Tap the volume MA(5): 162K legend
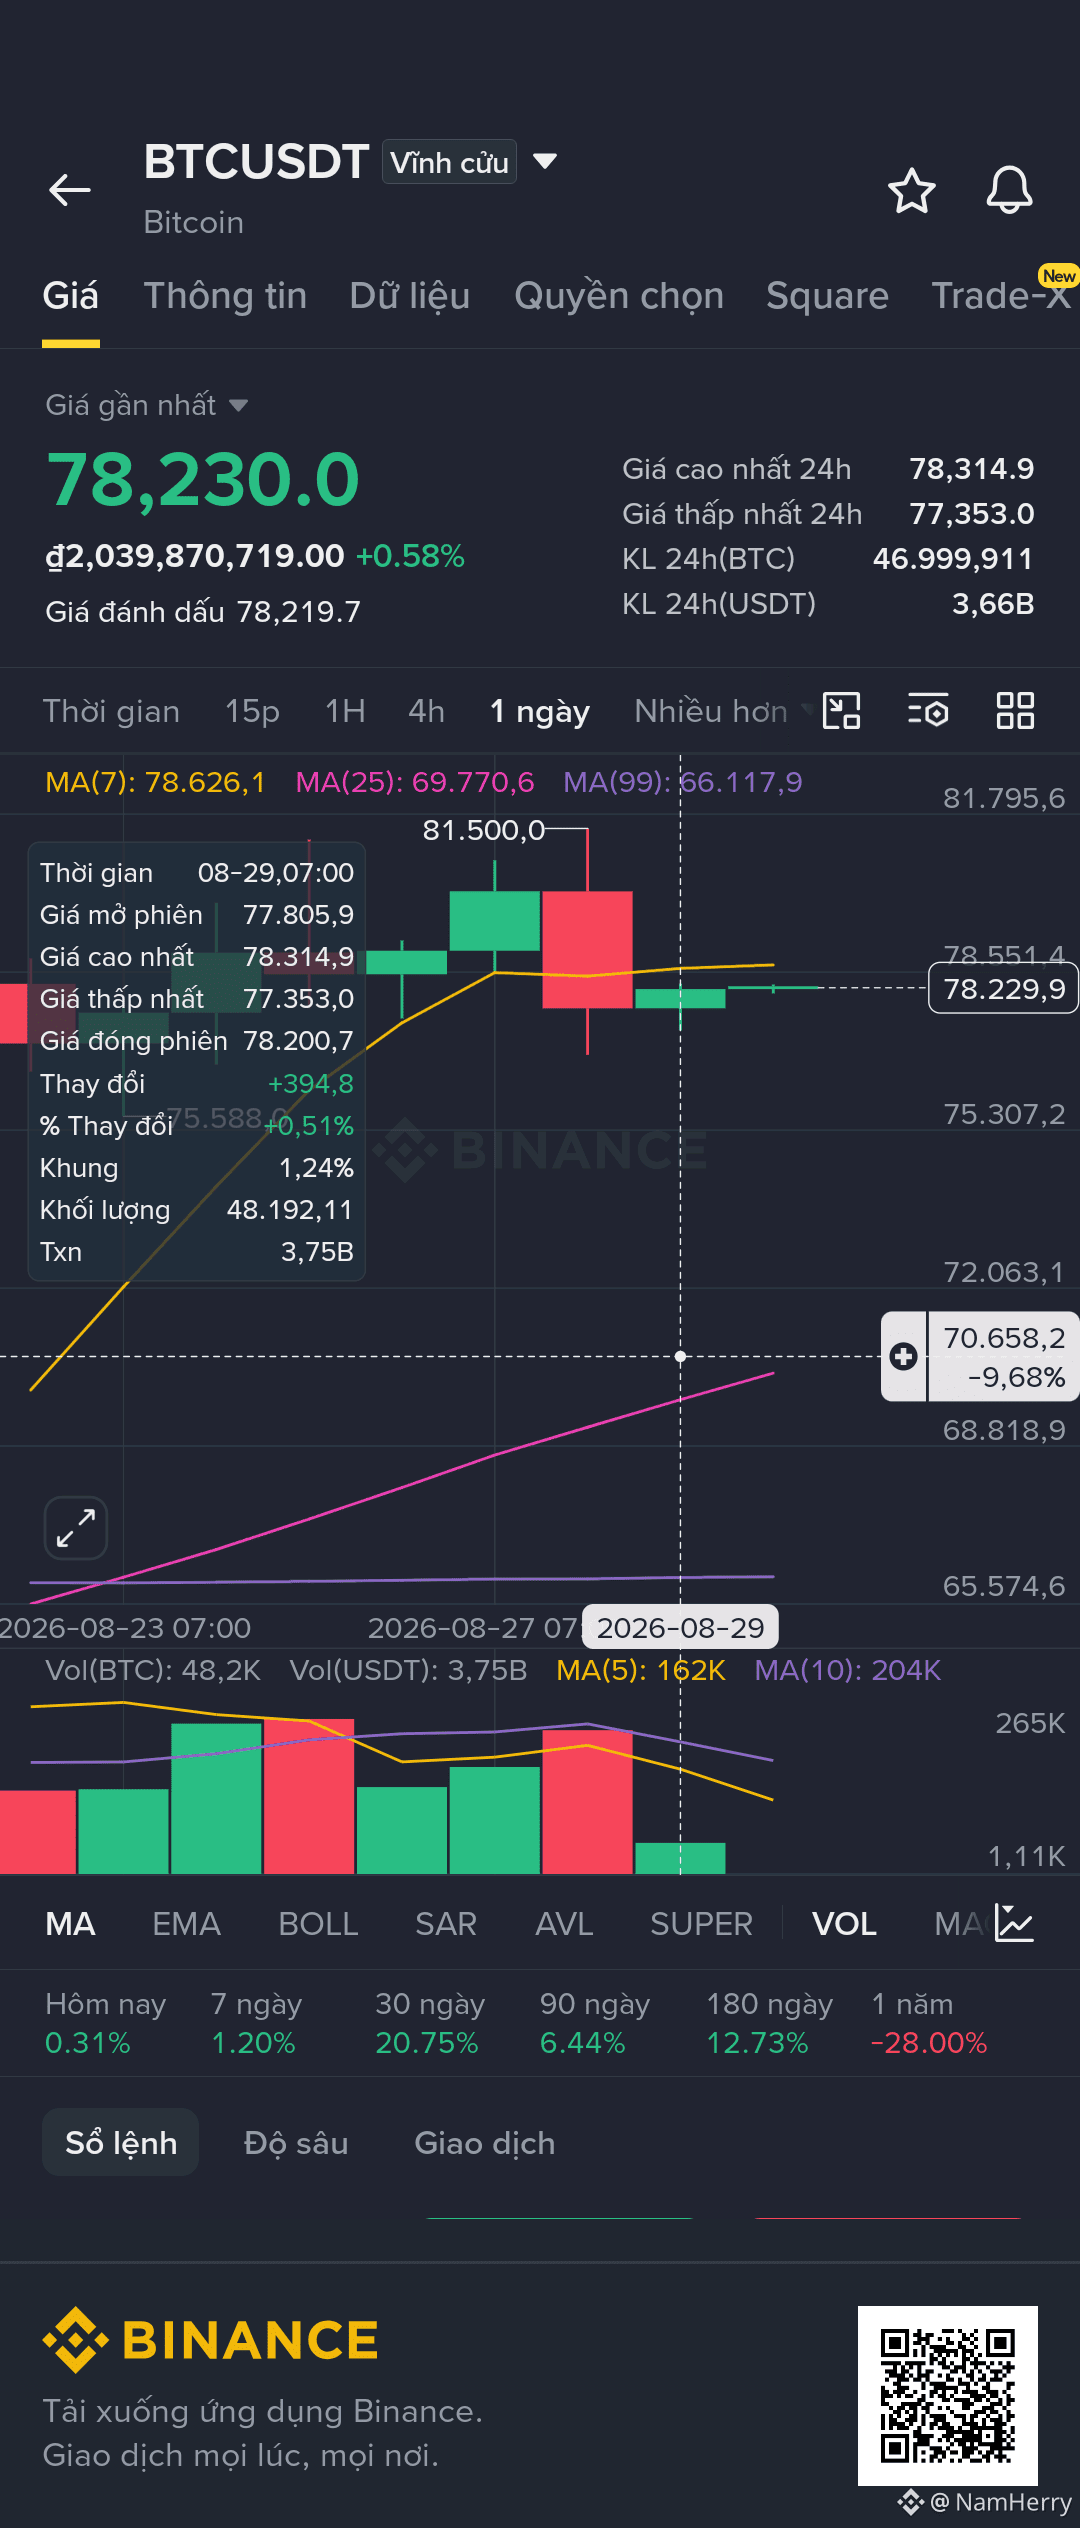 tap(641, 1670)
